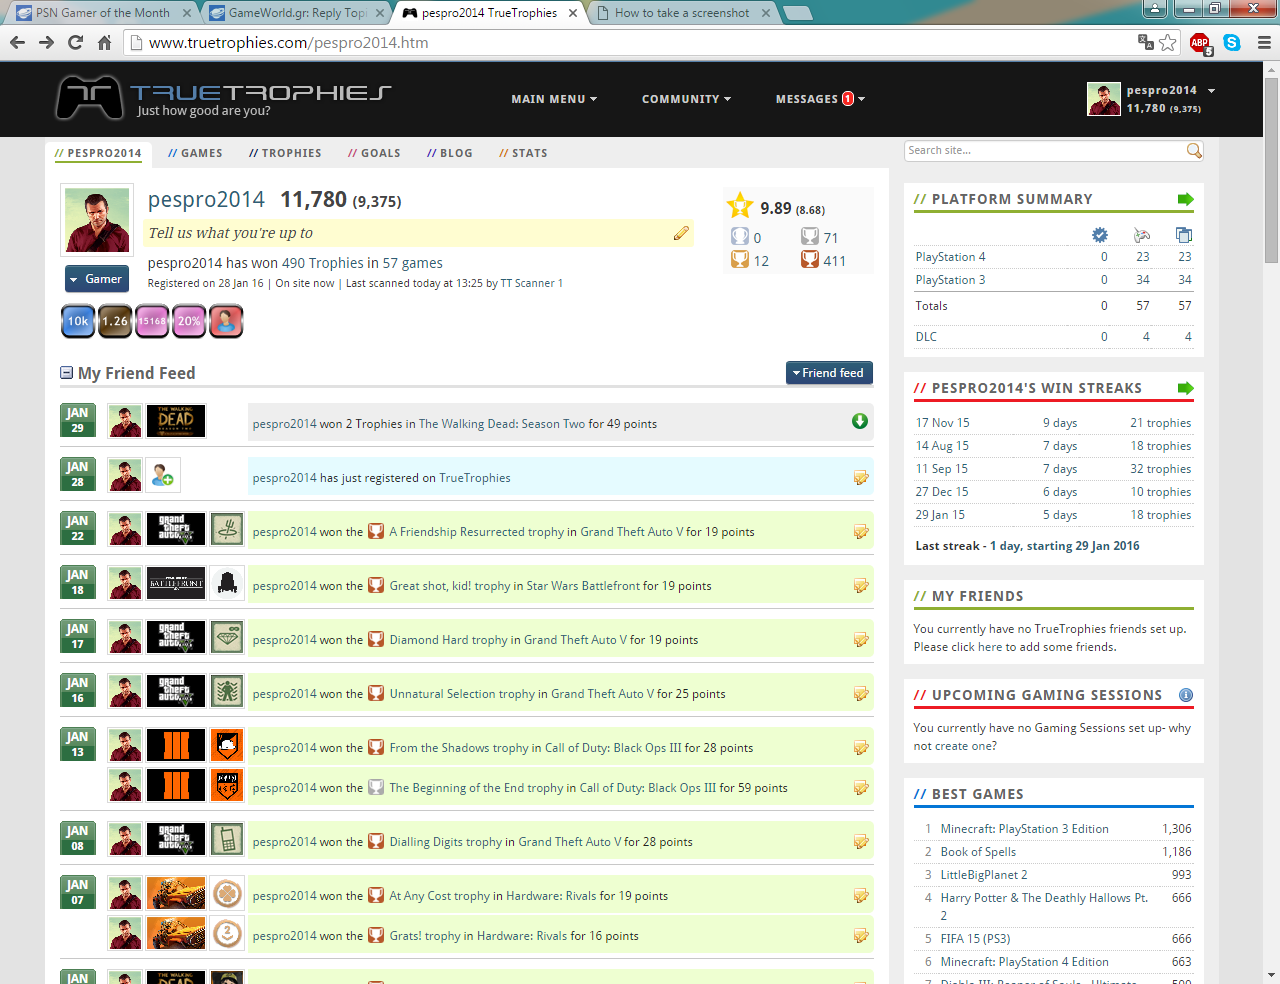Viewport: 1280px width, 984px height.
Task: Click the search site input field
Action: pyautogui.click(x=1045, y=151)
